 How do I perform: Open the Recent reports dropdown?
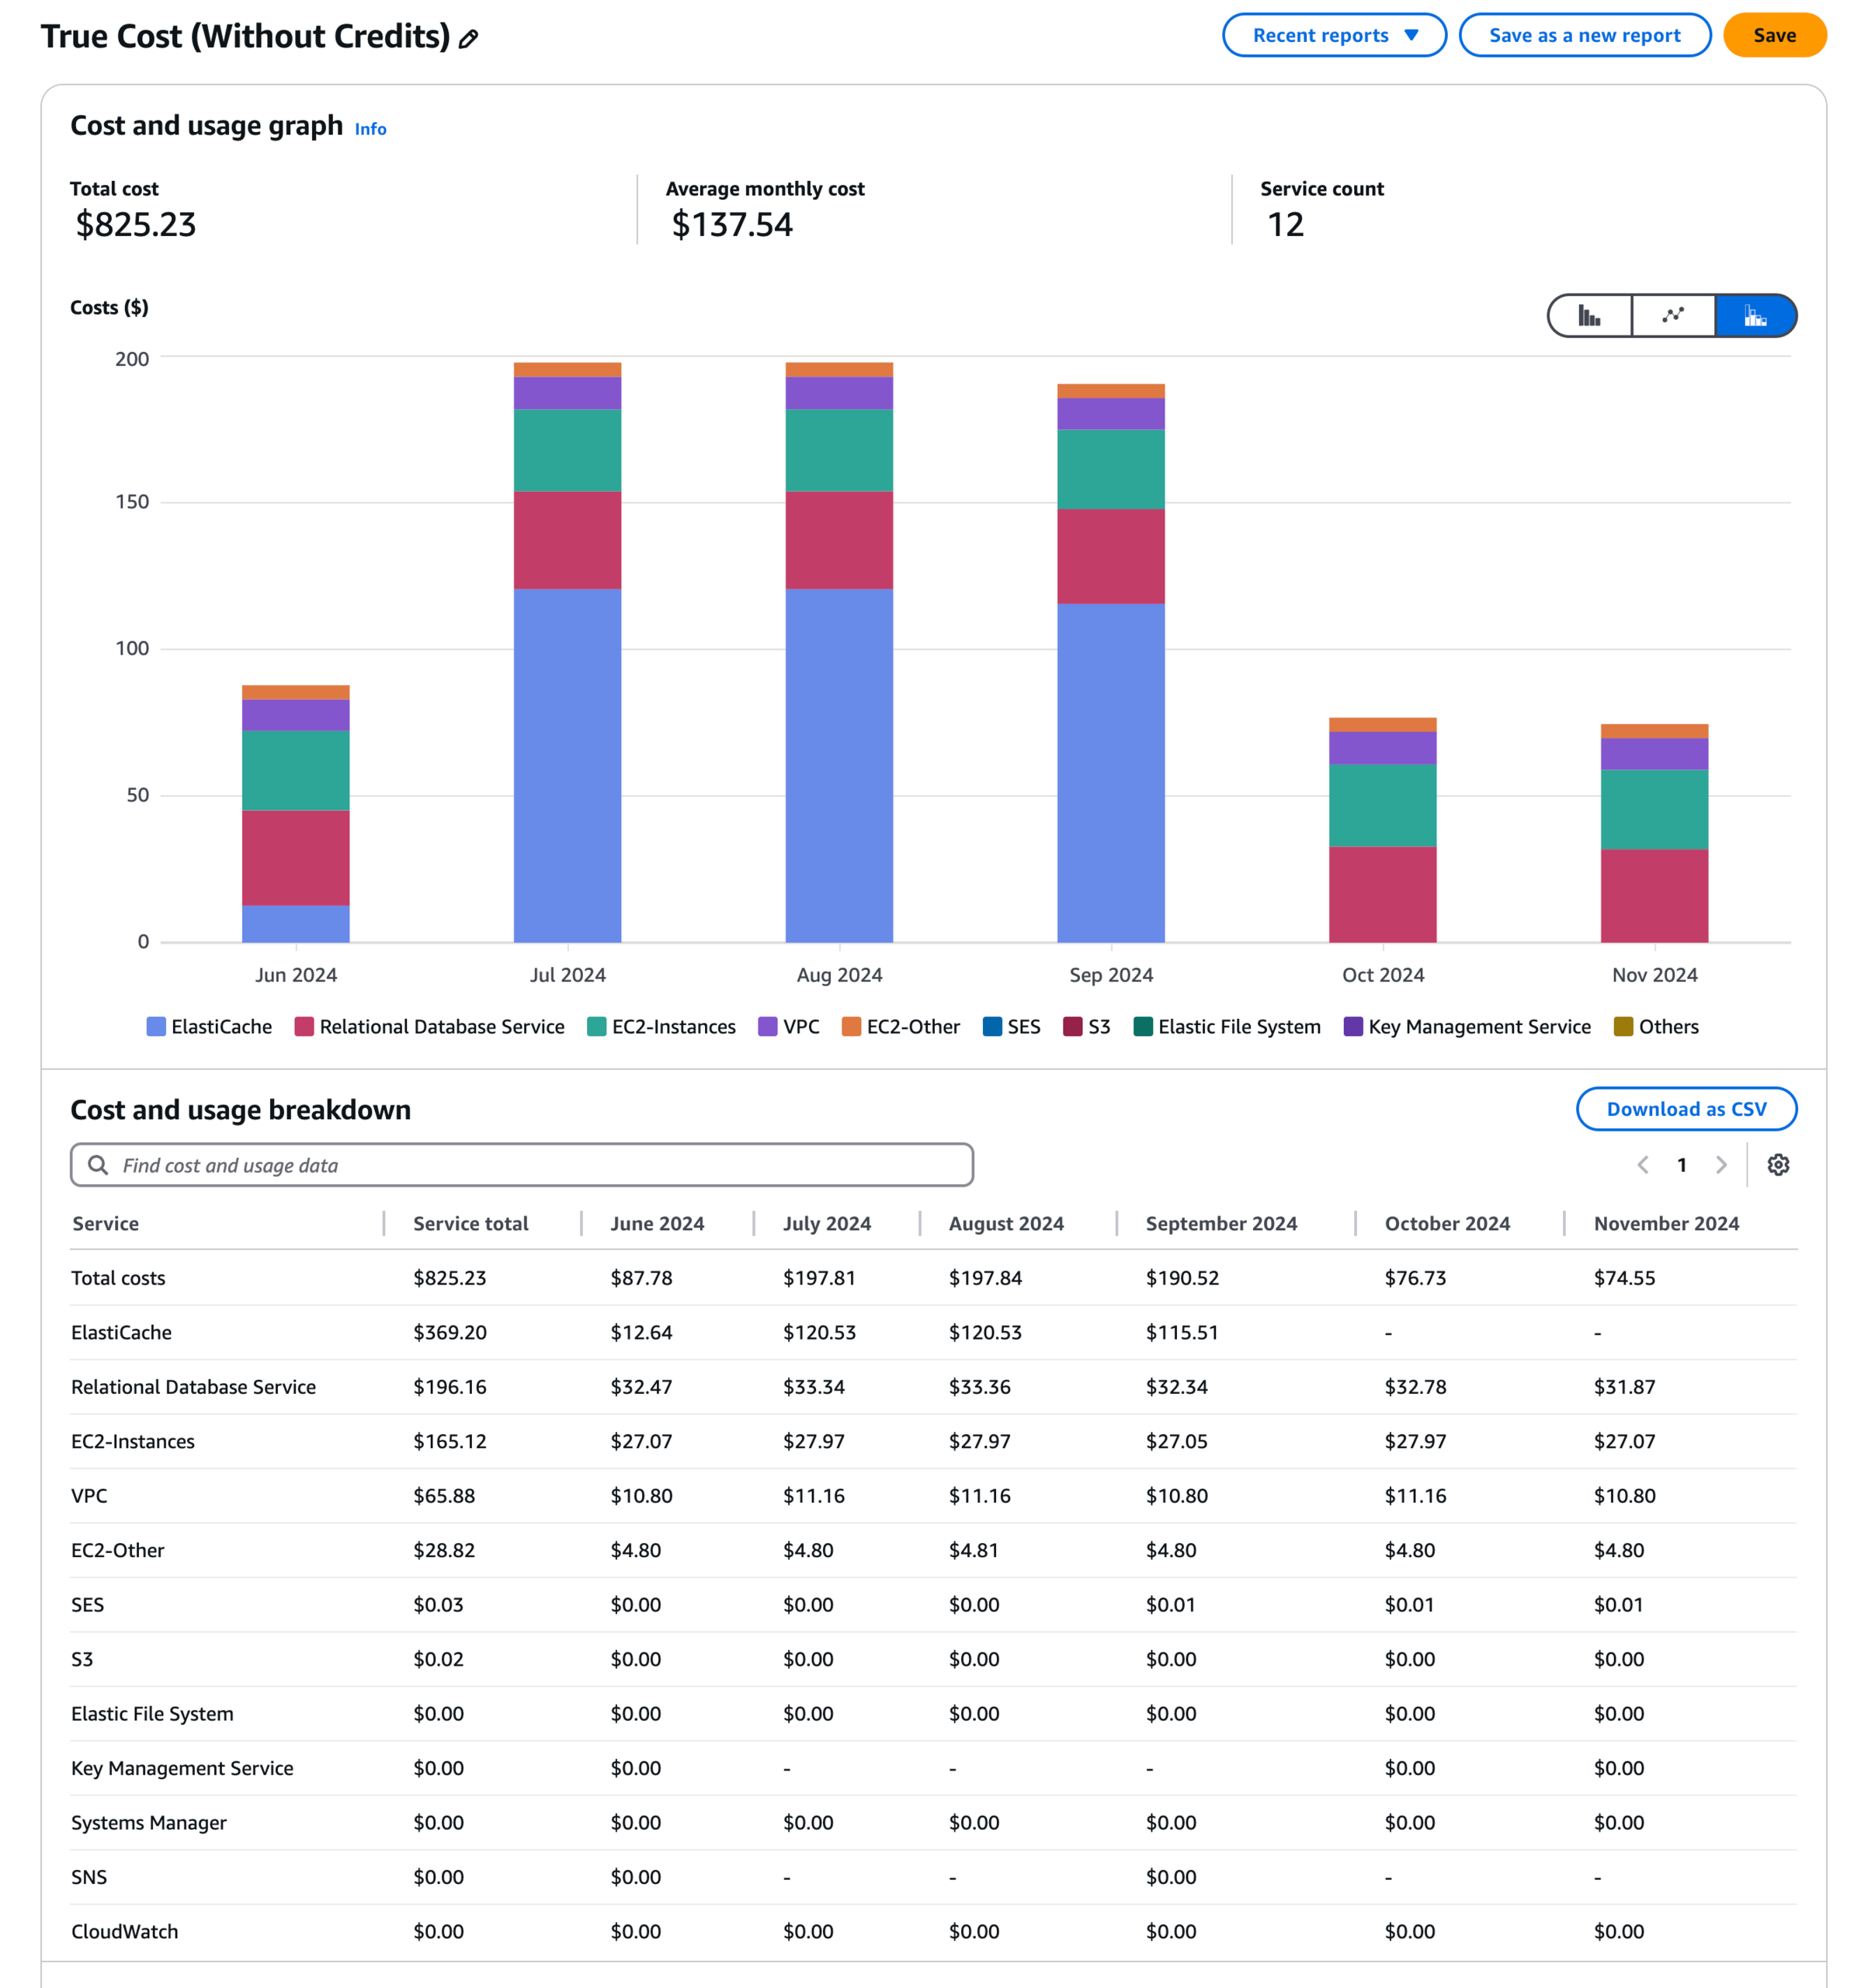pos(1334,35)
